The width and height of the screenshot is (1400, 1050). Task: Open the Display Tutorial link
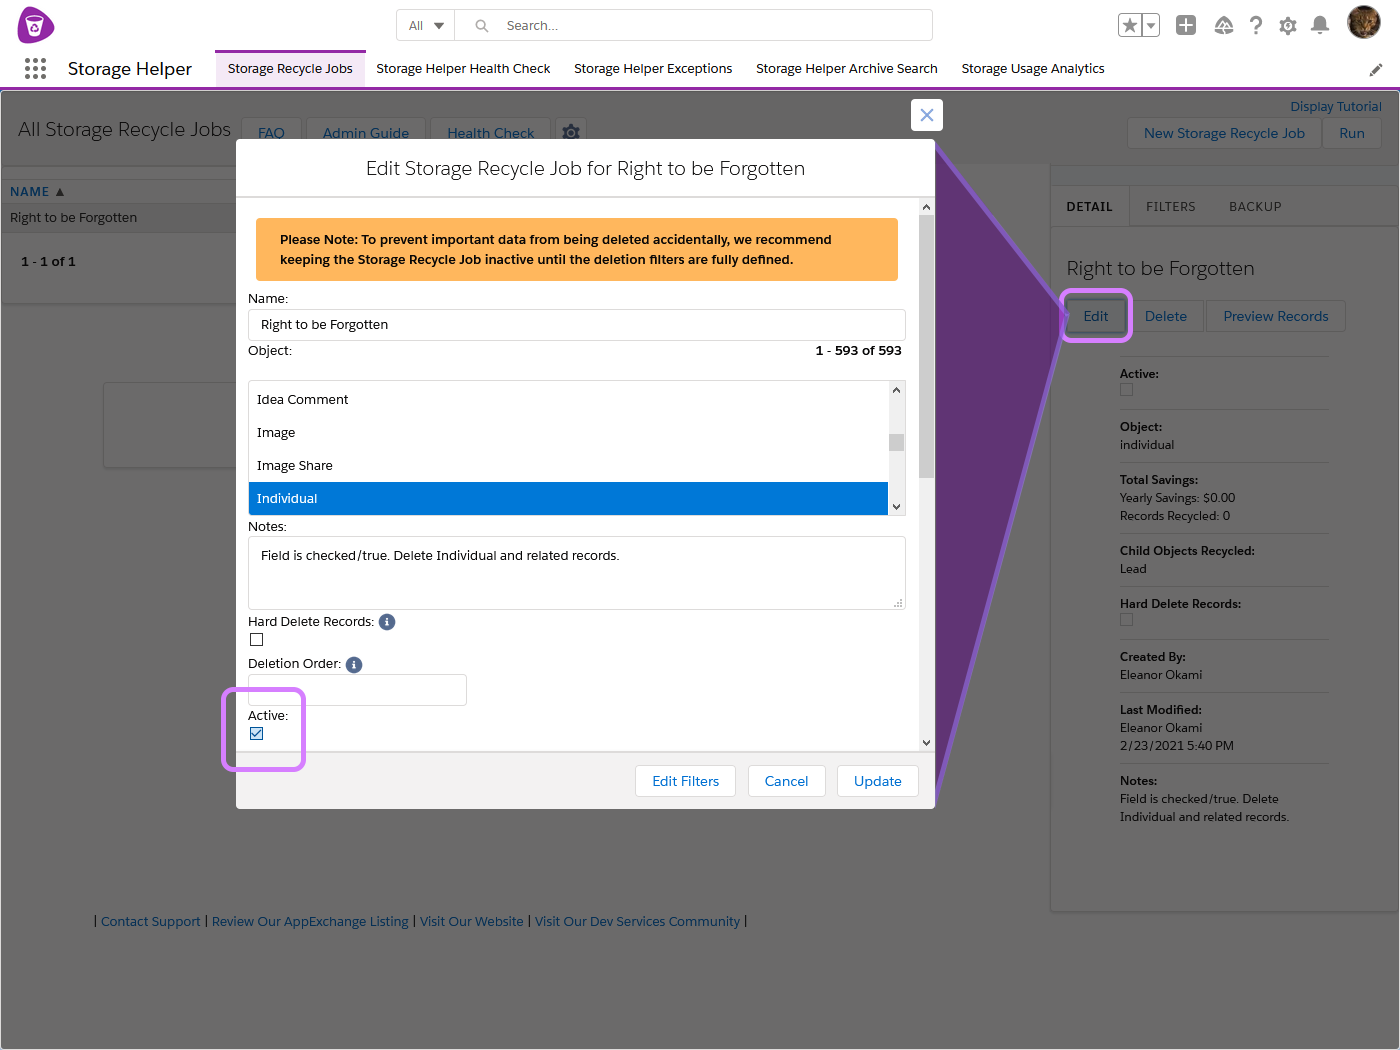[1336, 107]
